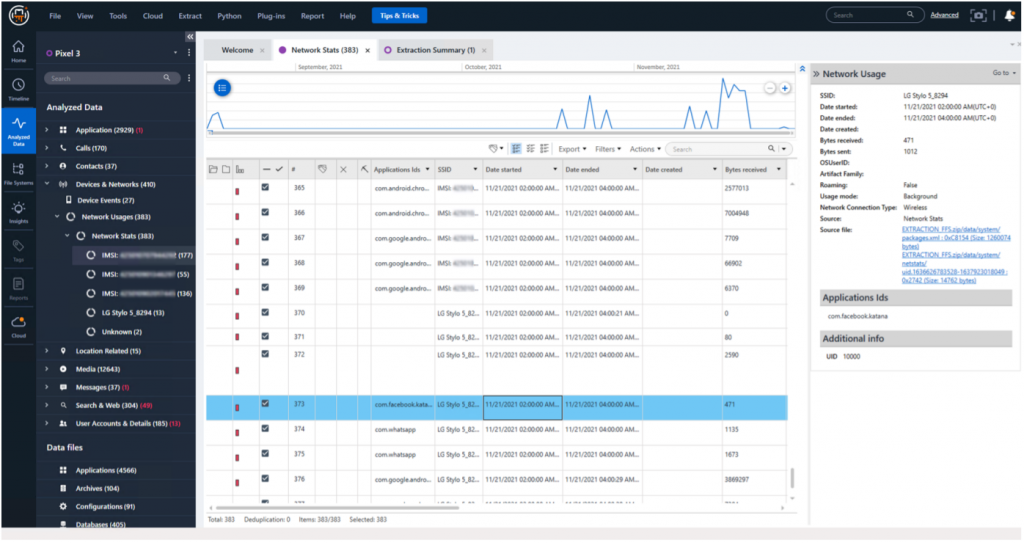Collapse the Network Usage panel with chevrons
This screenshot has height=543, width=1024.
[816, 74]
